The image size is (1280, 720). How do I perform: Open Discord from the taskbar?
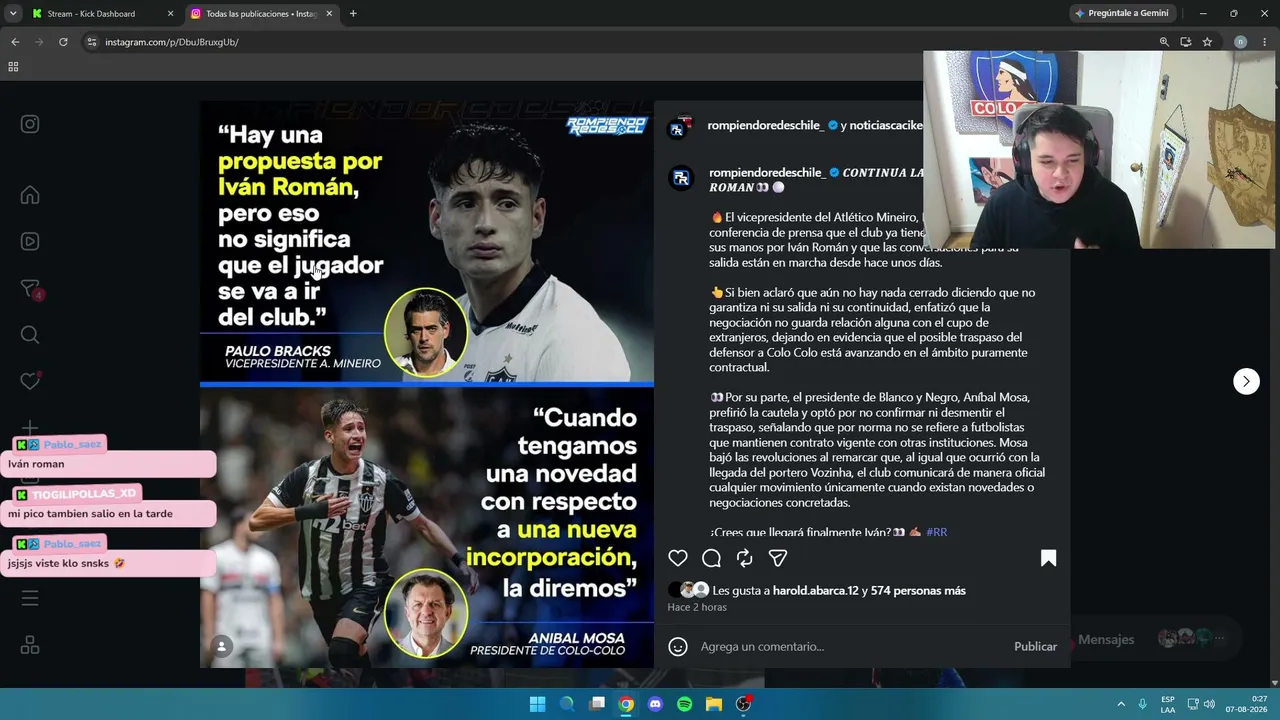tap(655, 704)
